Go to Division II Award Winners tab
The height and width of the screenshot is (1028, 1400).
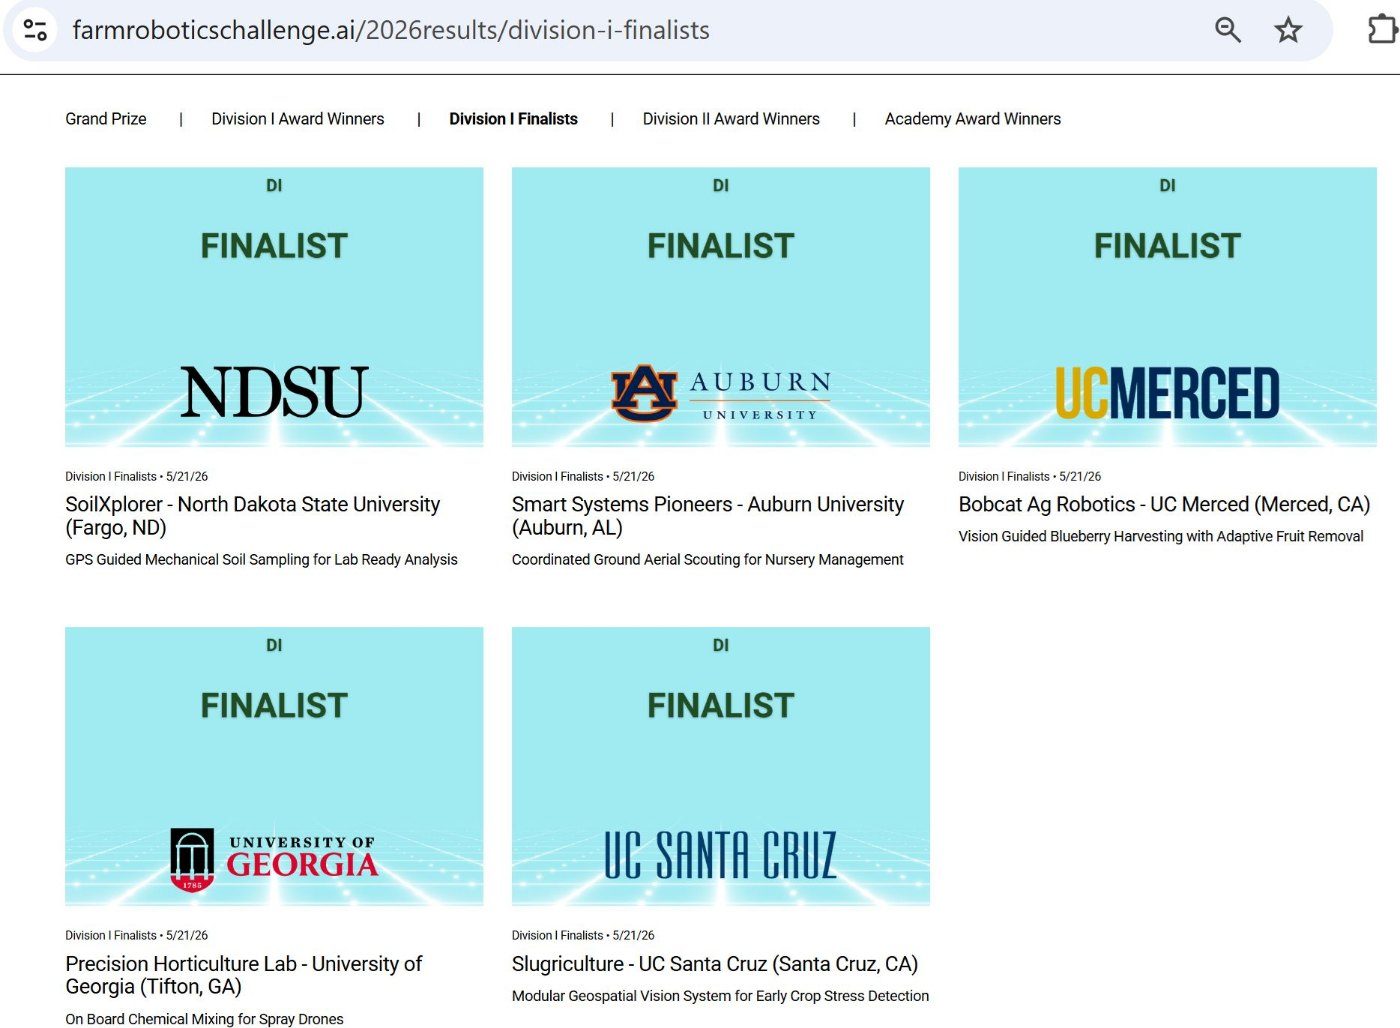tap(731, 119)
